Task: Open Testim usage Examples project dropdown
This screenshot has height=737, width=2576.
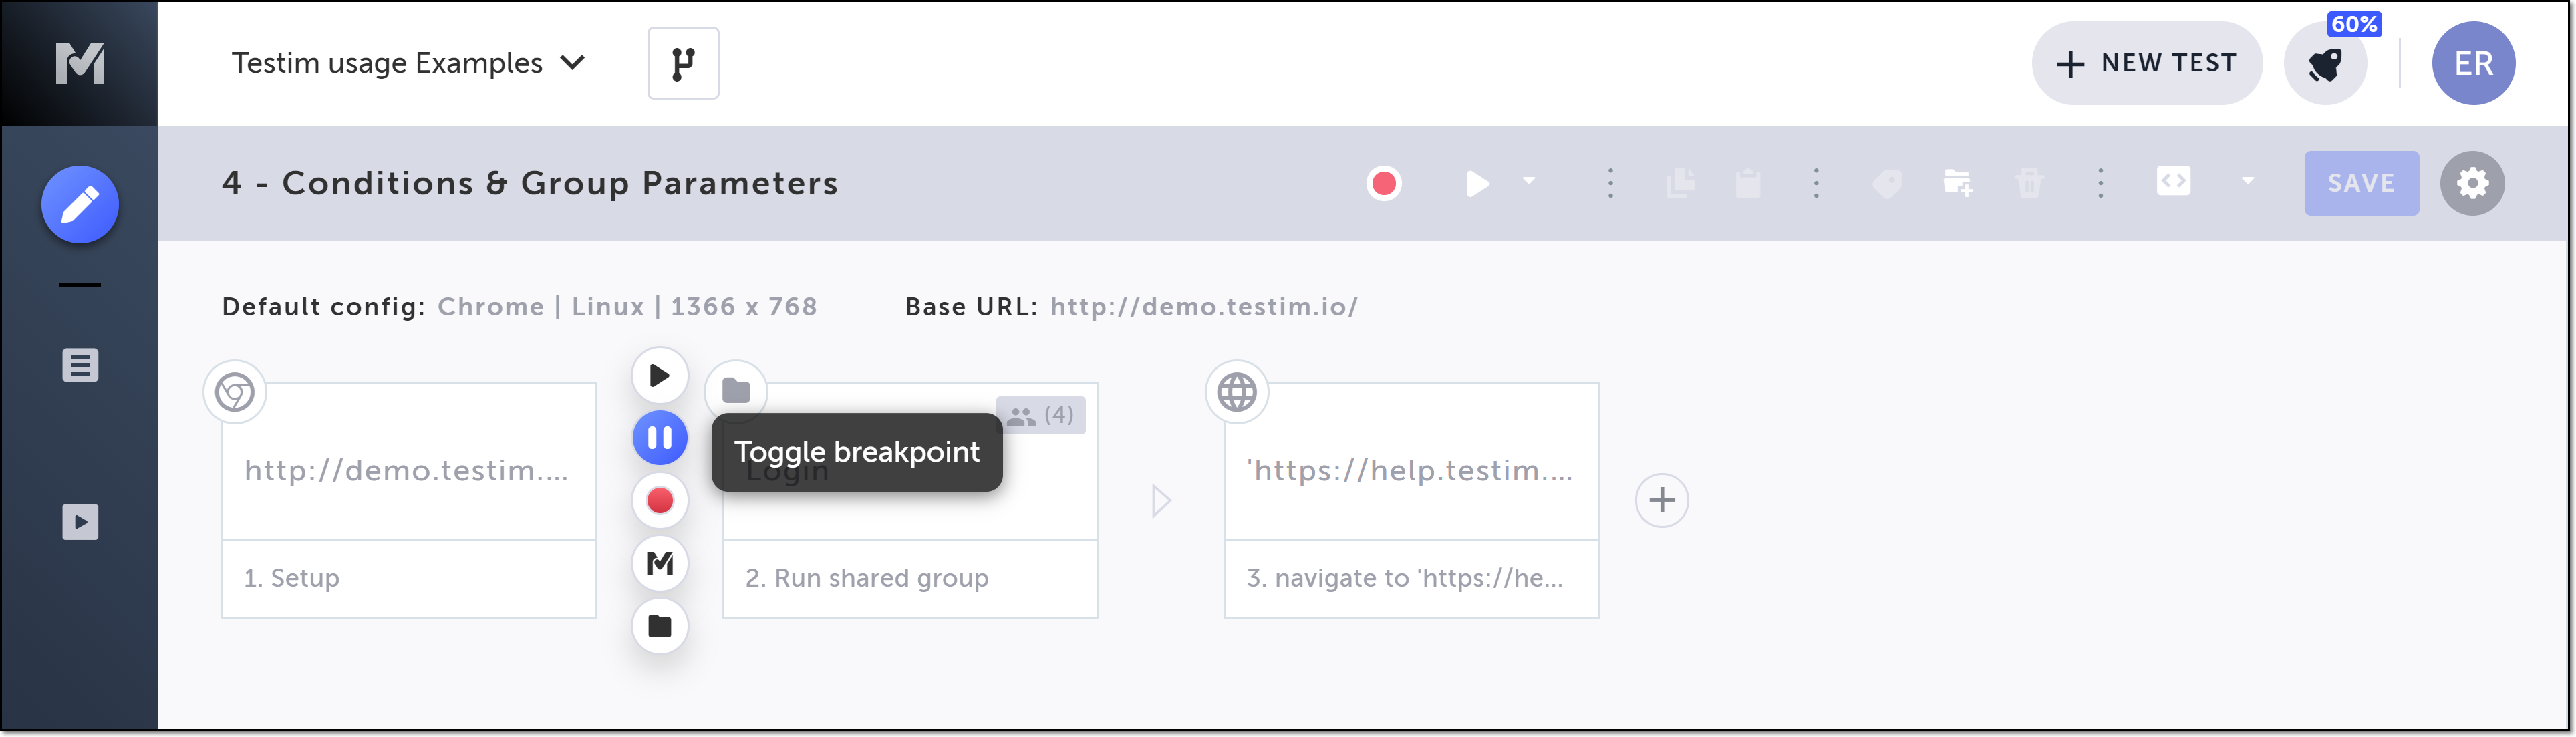Action: [408, 63]
